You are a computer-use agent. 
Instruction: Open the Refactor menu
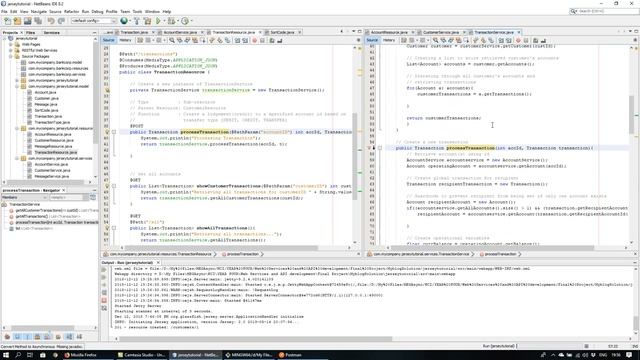tap(71, 12)
